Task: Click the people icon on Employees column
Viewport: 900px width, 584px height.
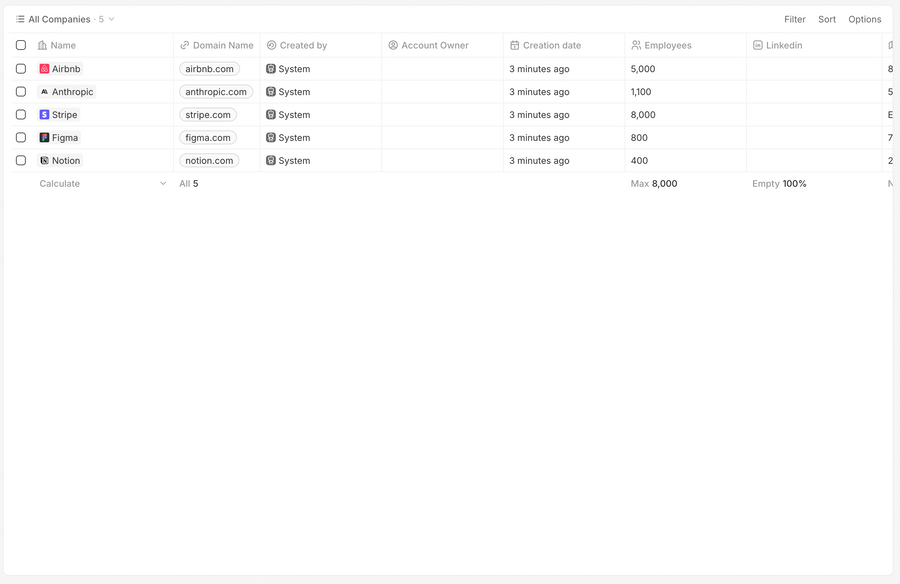Action: click(x=634, y=45)
